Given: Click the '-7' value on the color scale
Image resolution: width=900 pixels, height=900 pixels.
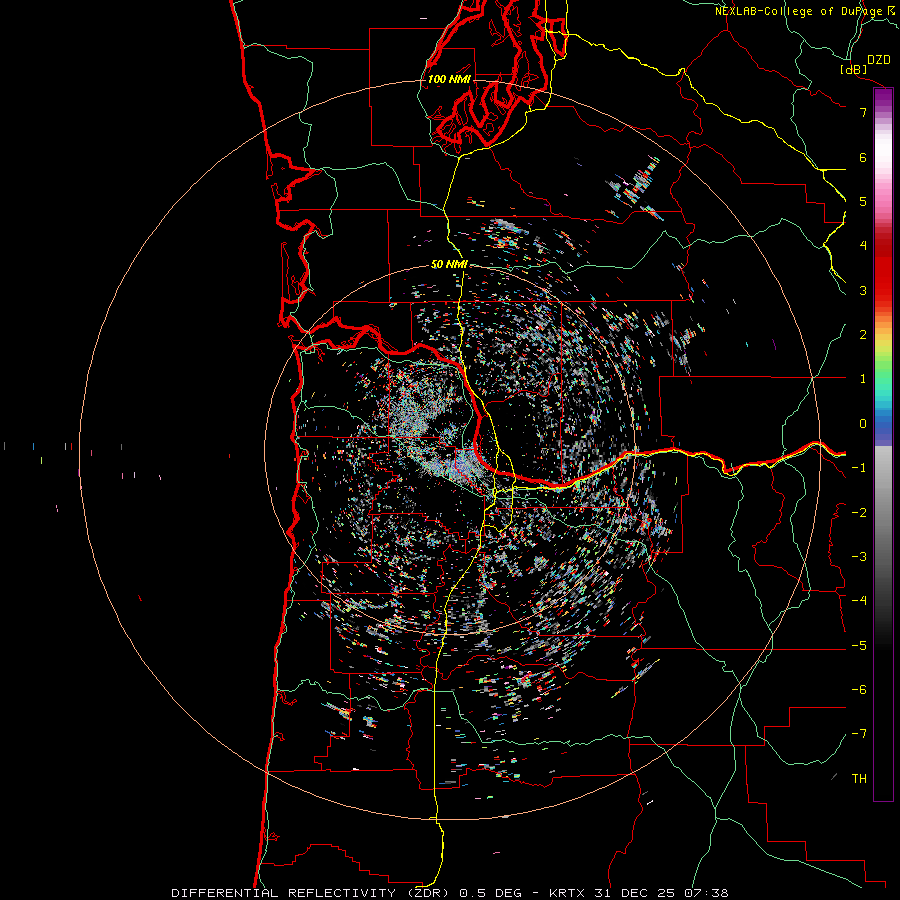Looking at the screenshot, I should tap(859, 733).
